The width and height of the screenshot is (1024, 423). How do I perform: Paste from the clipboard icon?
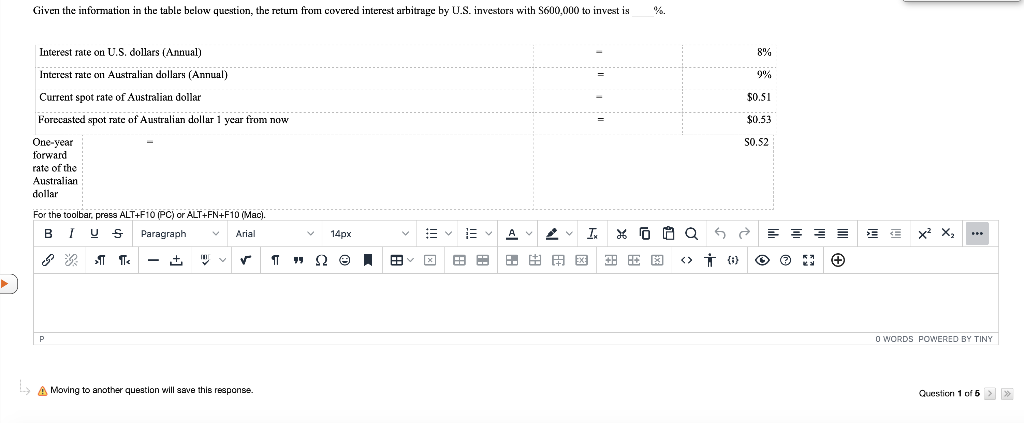tap(668, 234)
